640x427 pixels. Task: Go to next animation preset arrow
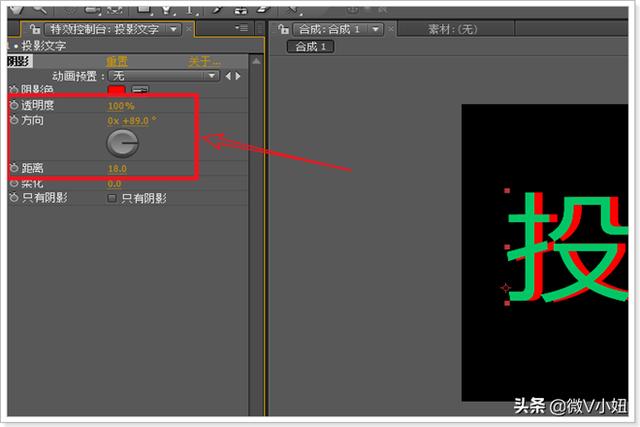pos(238,76)
